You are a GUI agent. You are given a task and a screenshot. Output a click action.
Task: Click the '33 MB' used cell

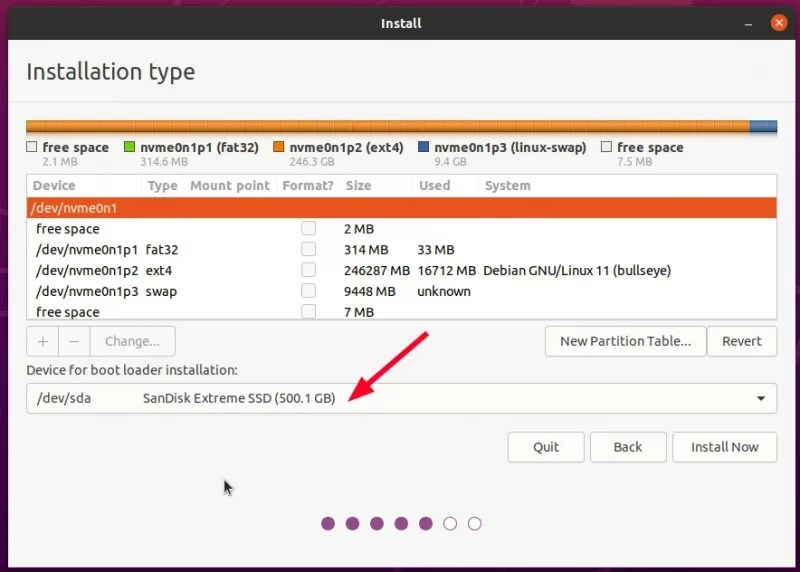coord(436,250)
